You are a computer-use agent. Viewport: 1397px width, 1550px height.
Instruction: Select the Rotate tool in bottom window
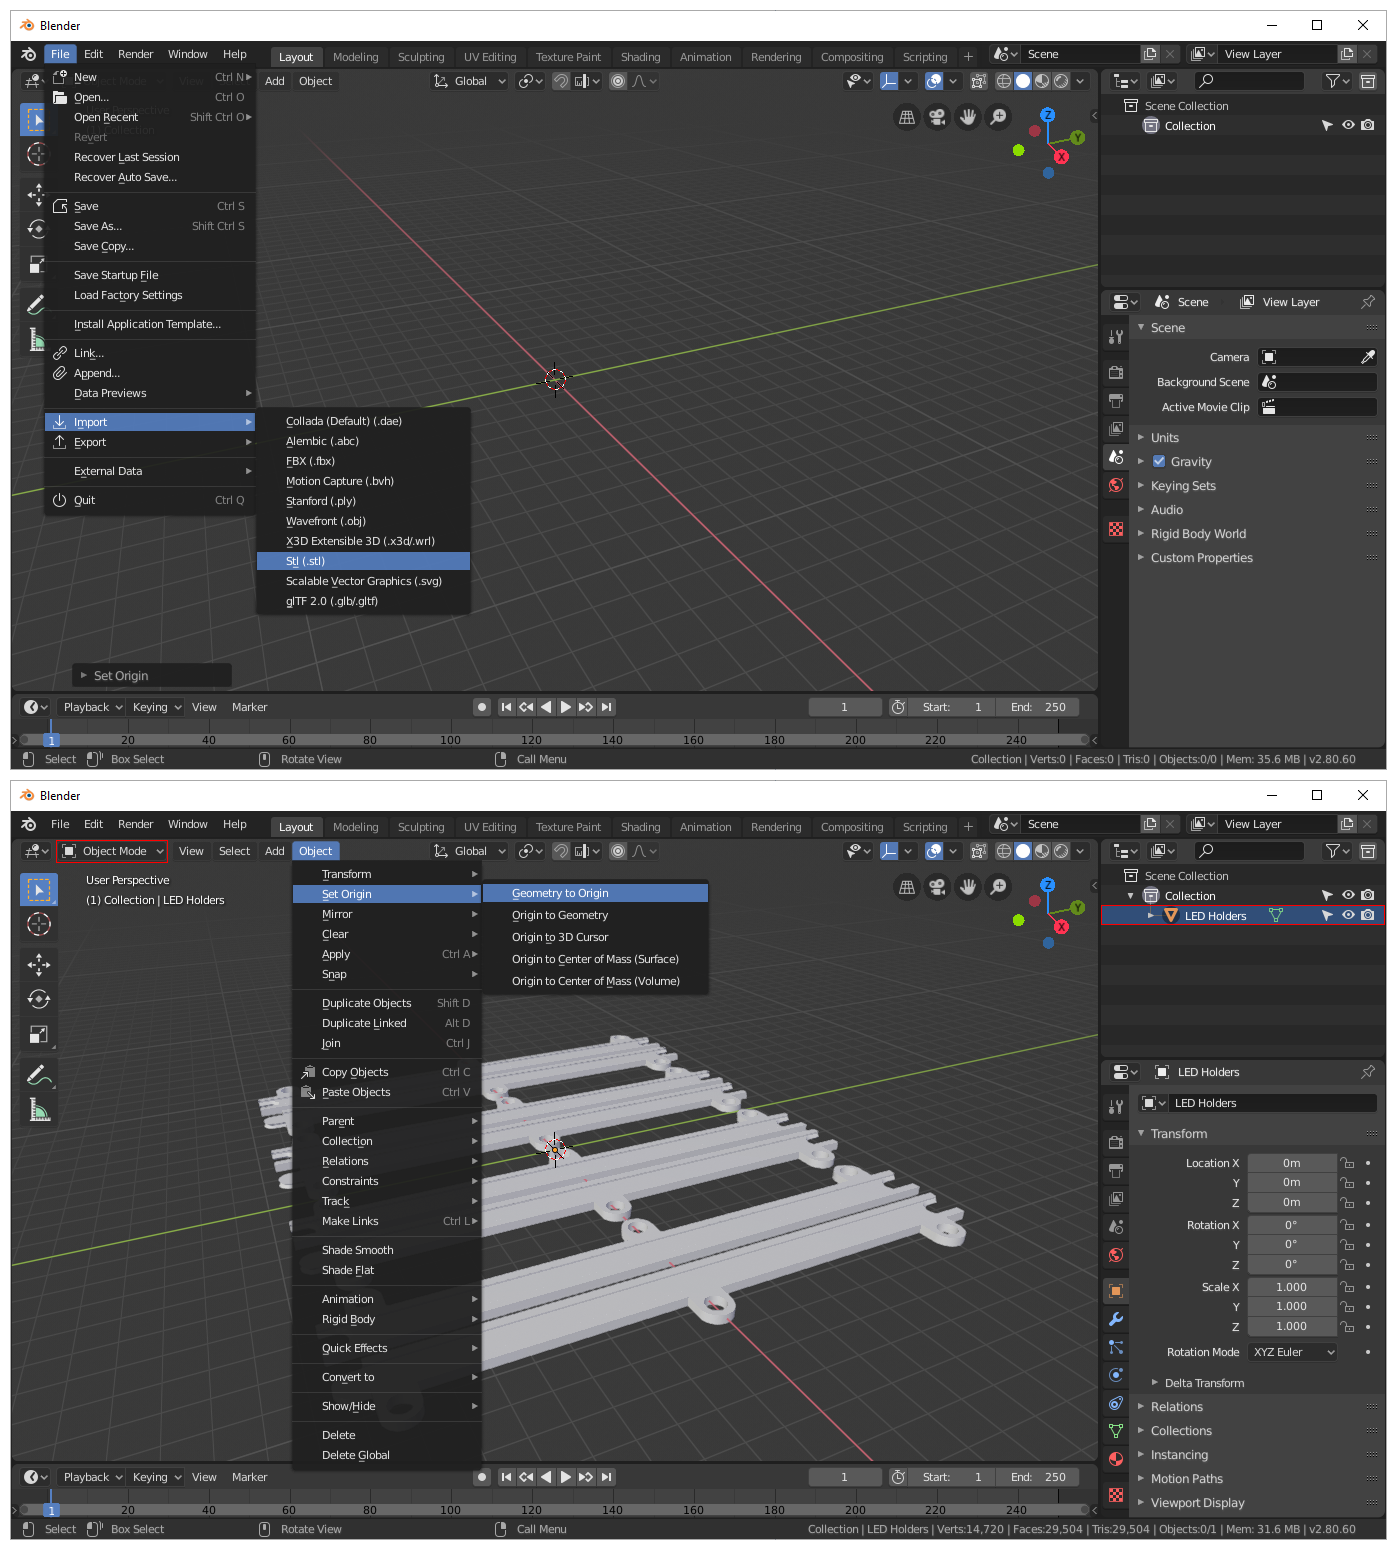pos(38,999)
